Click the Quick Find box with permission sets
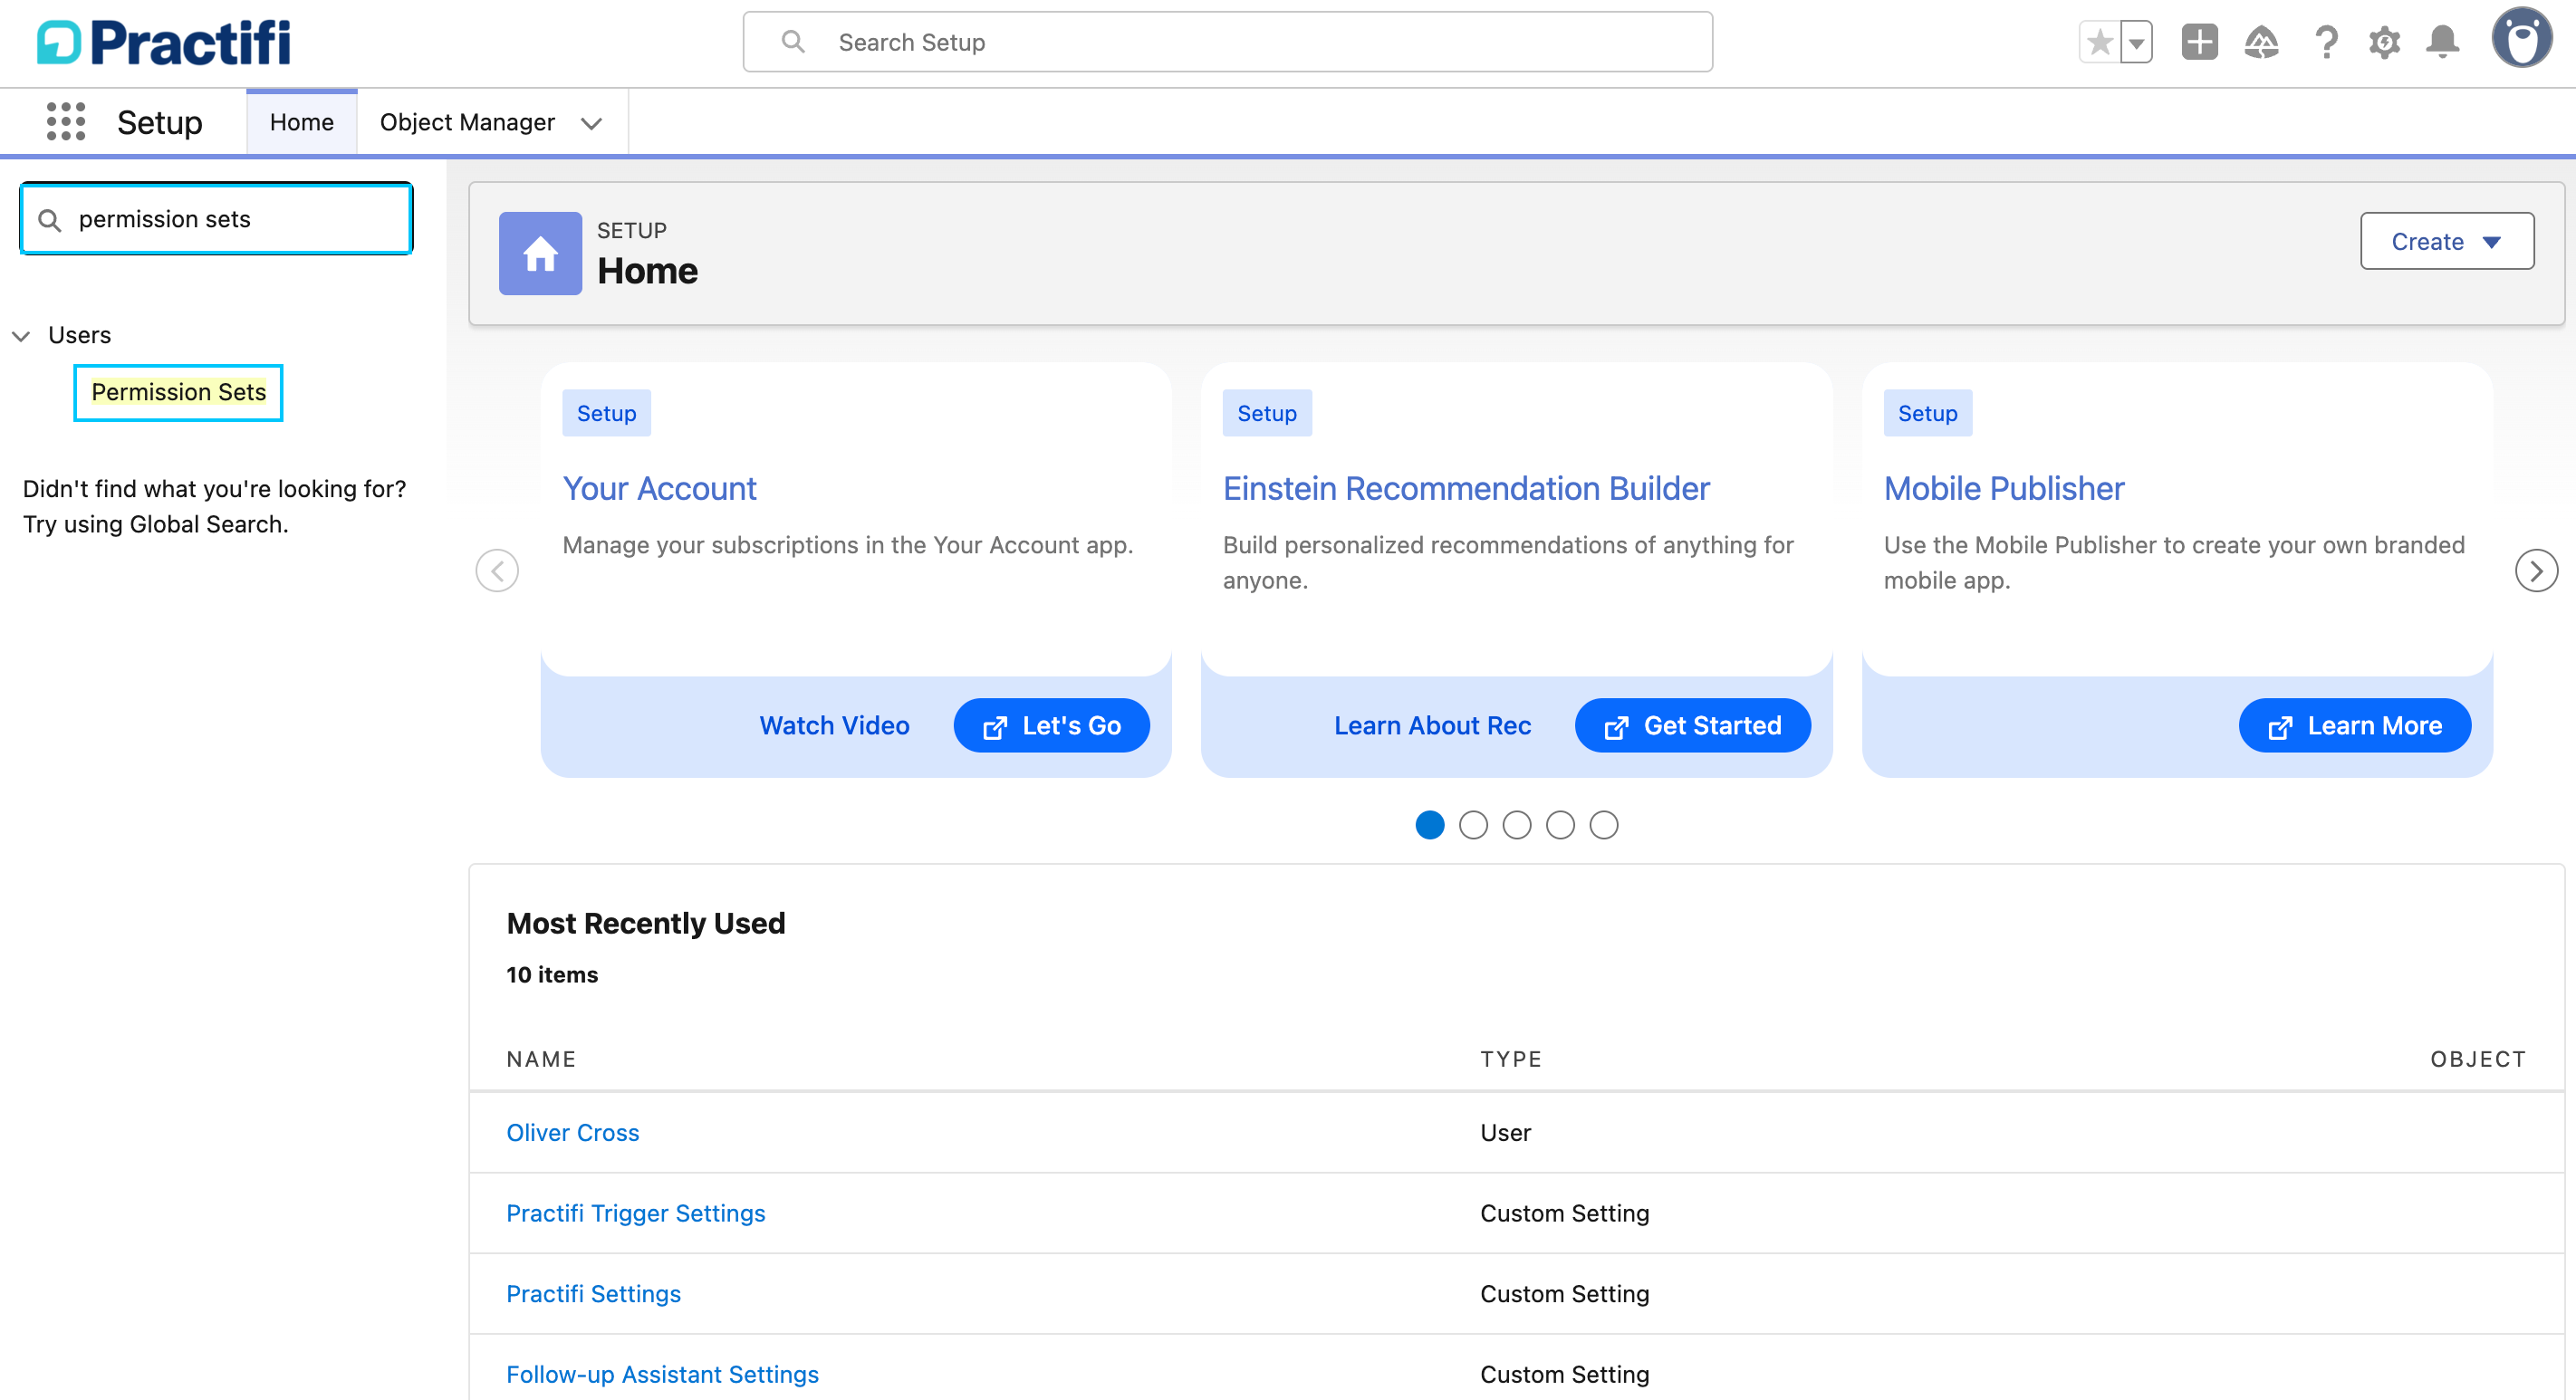This screenshot has width=2576, height=1400. pyautogui.click(x=216, y=219)
